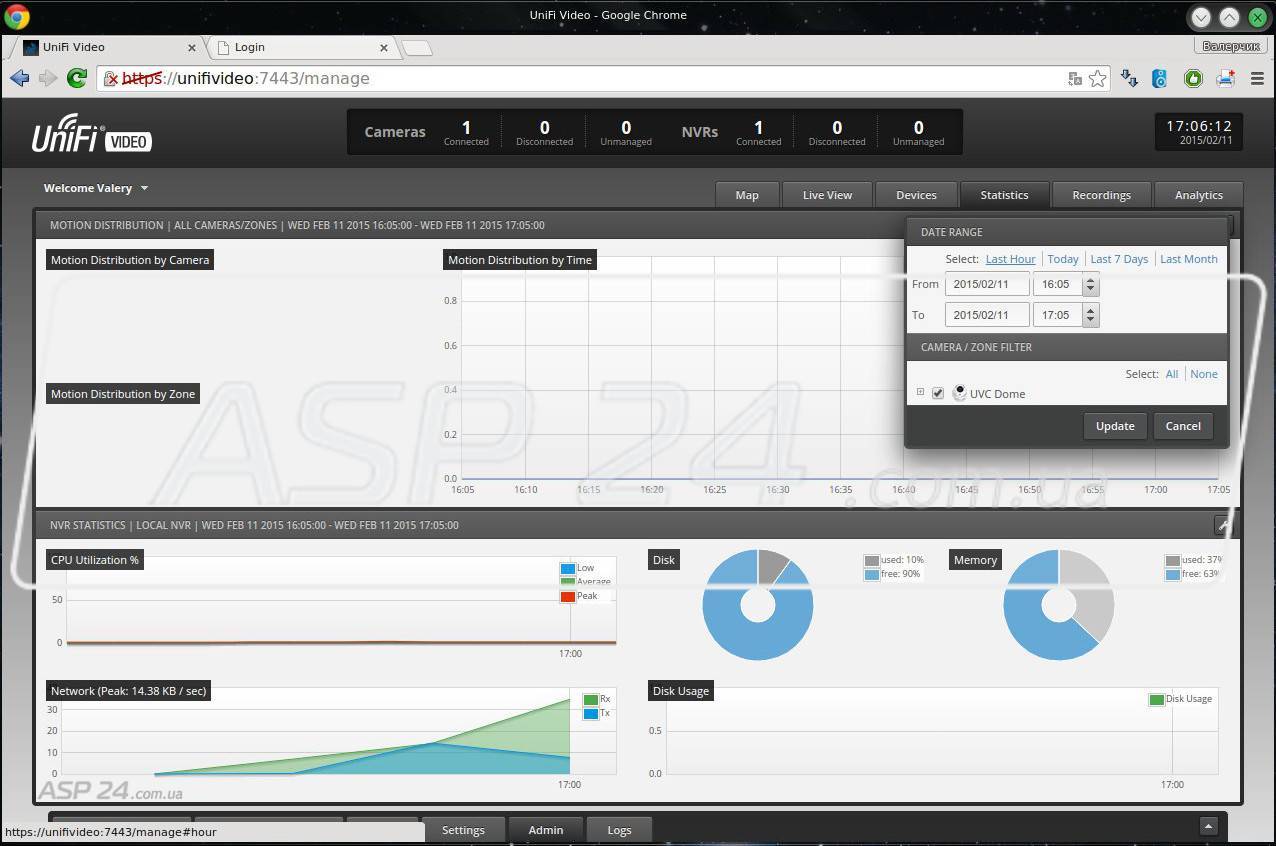This screenshot has height=846, width=1276.
Task: Click the UniFi Video logo
Action: coord(91,133)
